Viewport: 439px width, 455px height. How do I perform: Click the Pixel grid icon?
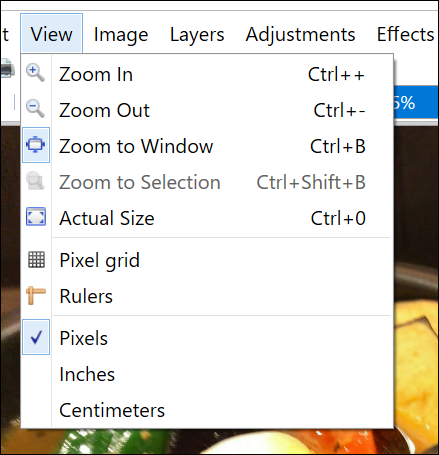(36, 260)
